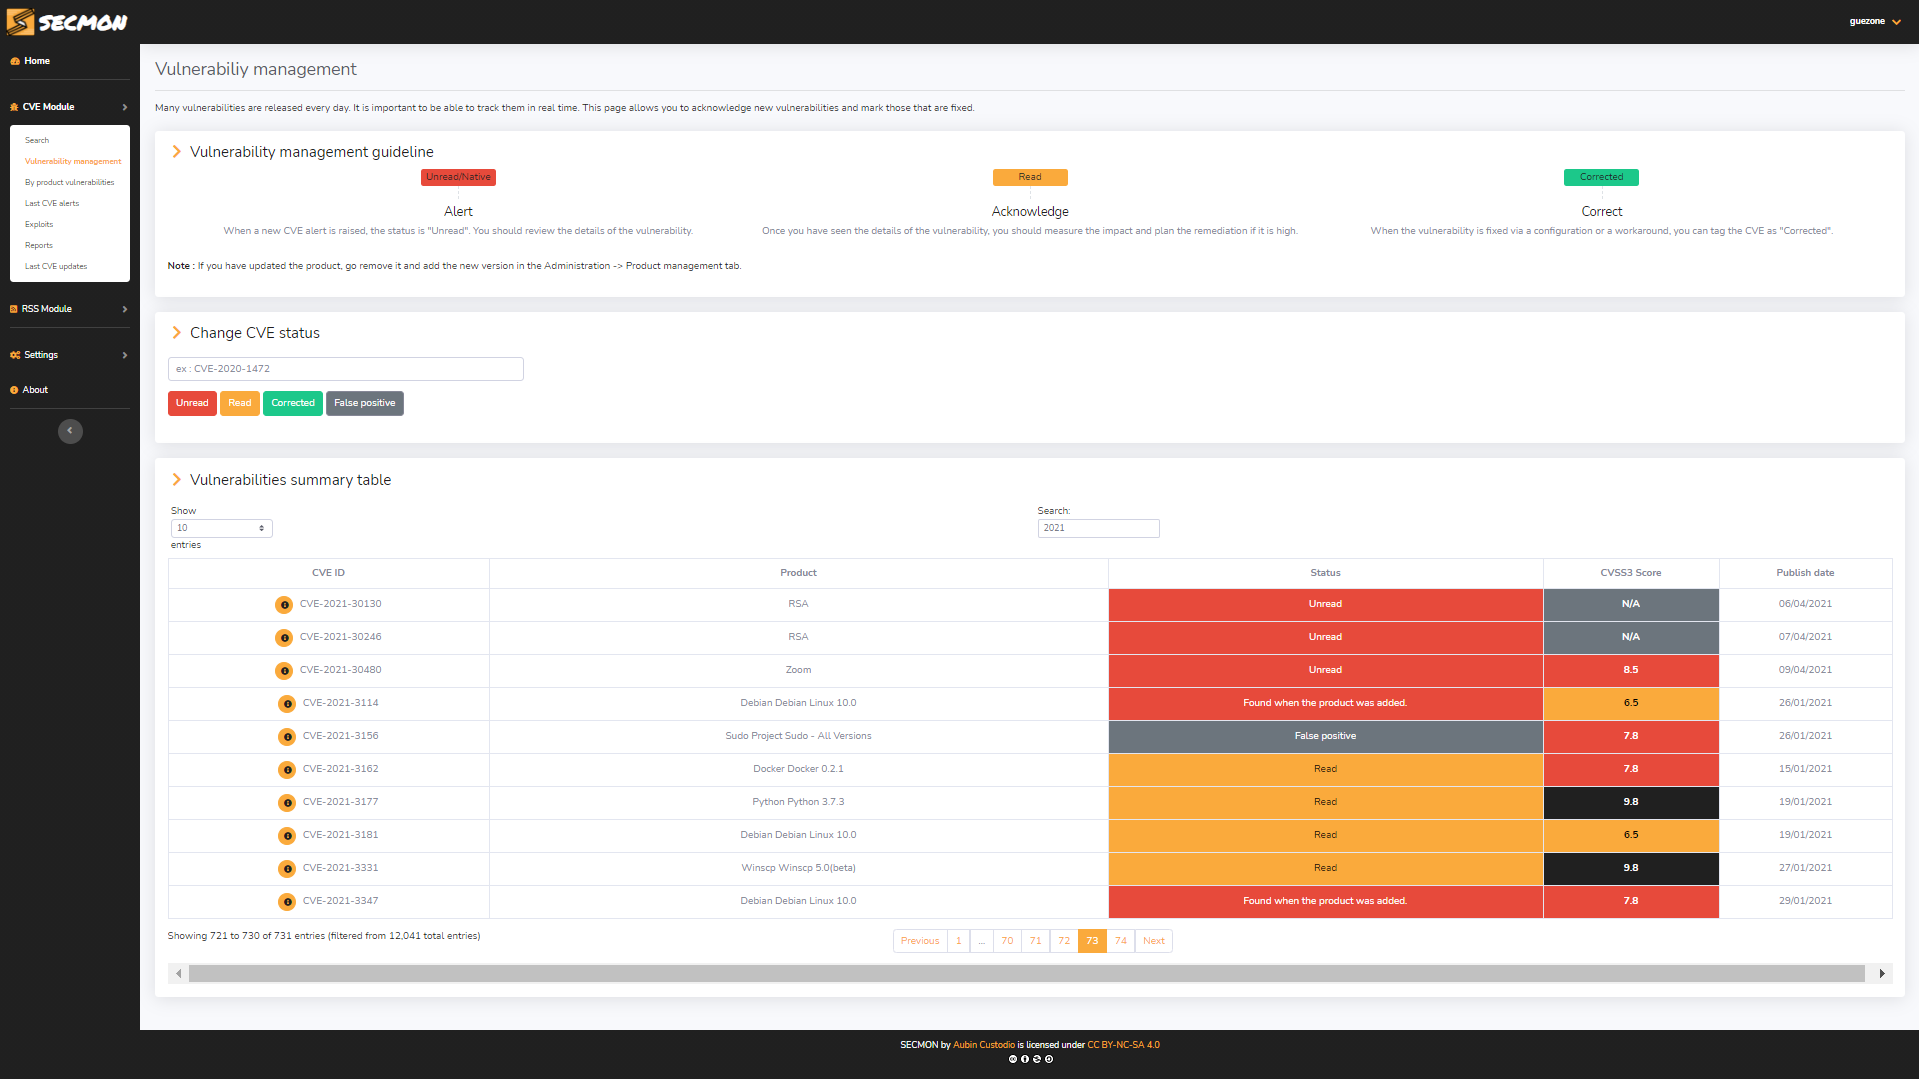Open CC BY-NC-SA 4.0 license link
This screenshot has height=1079, width=1919.
(1124, 1045)
